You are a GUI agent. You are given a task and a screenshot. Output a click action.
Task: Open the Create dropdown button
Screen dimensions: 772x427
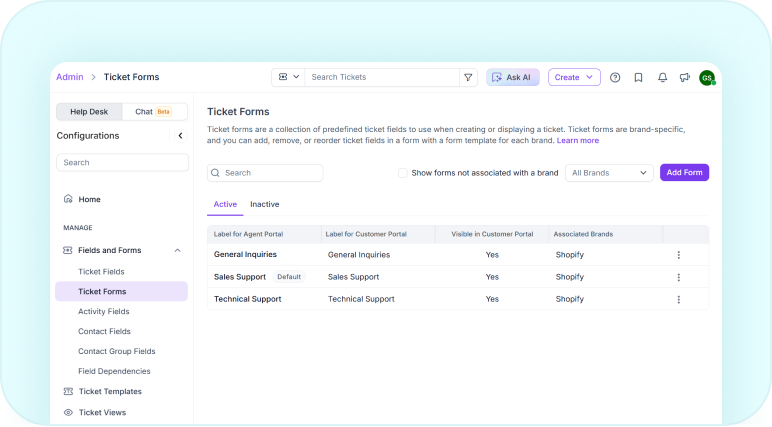pyautogui.click(x=574, y=77)
